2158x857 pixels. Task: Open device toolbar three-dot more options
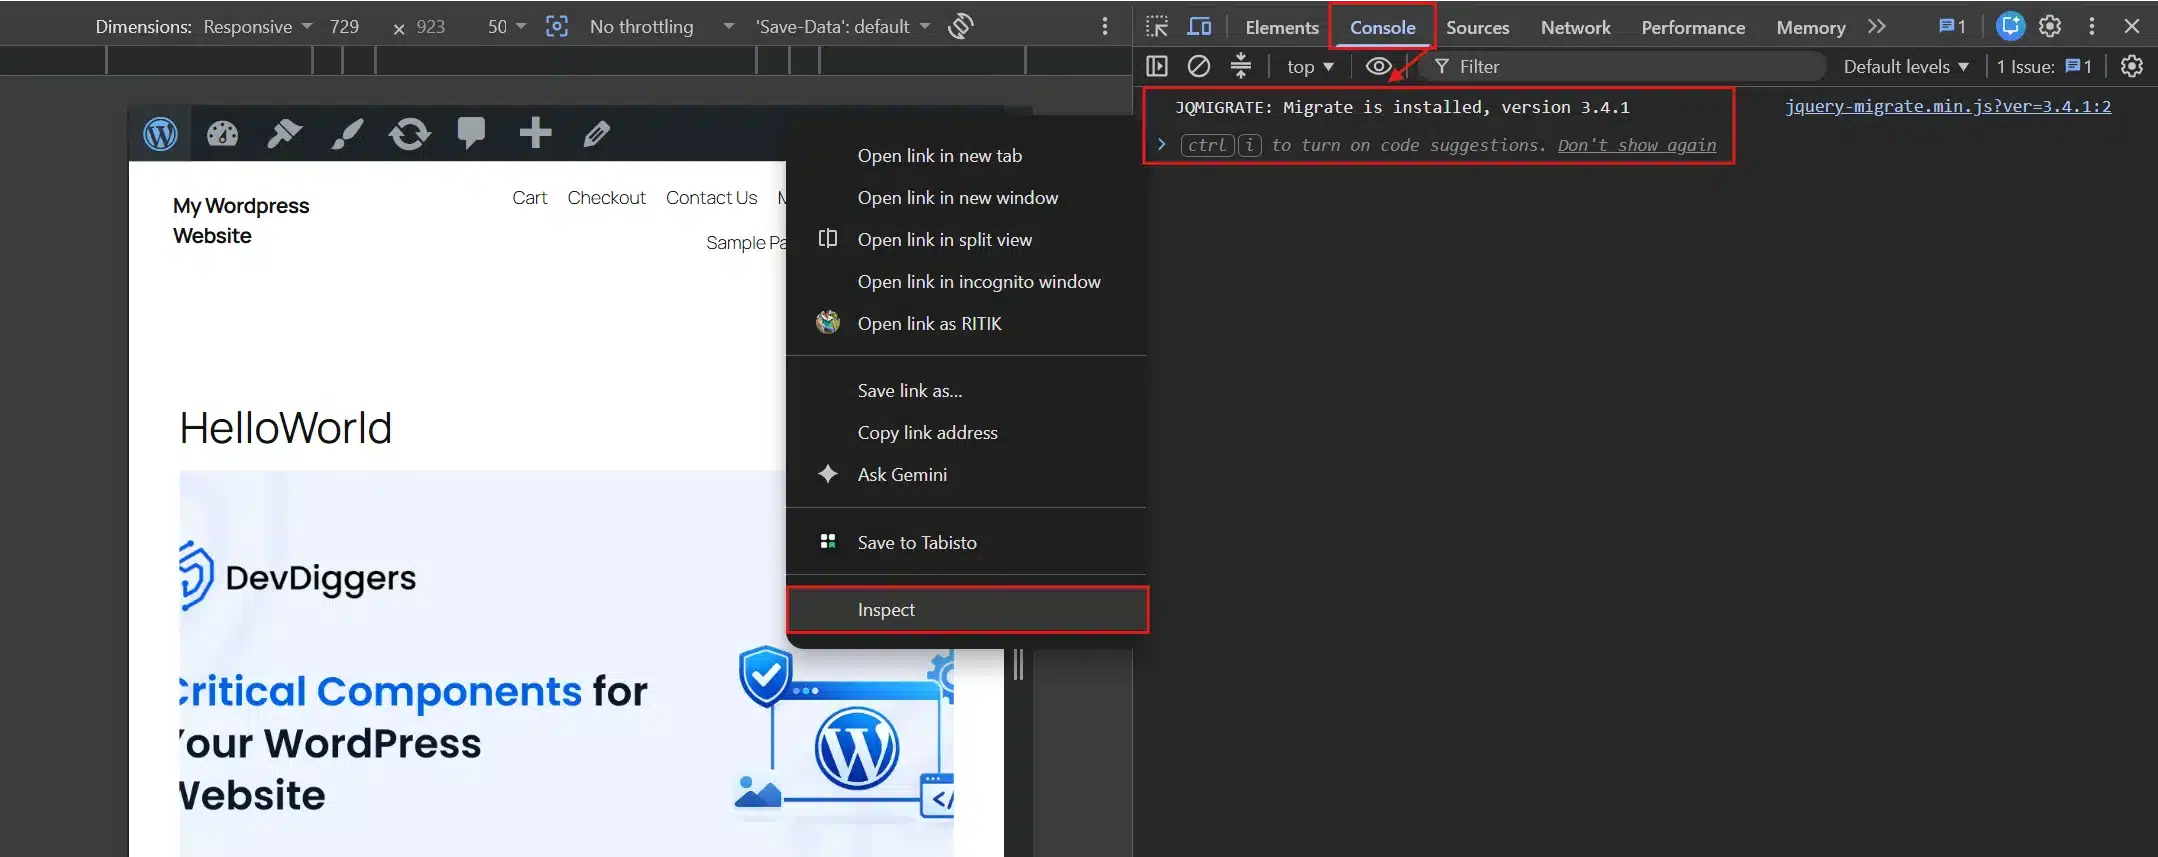(x=1105, y=26)
